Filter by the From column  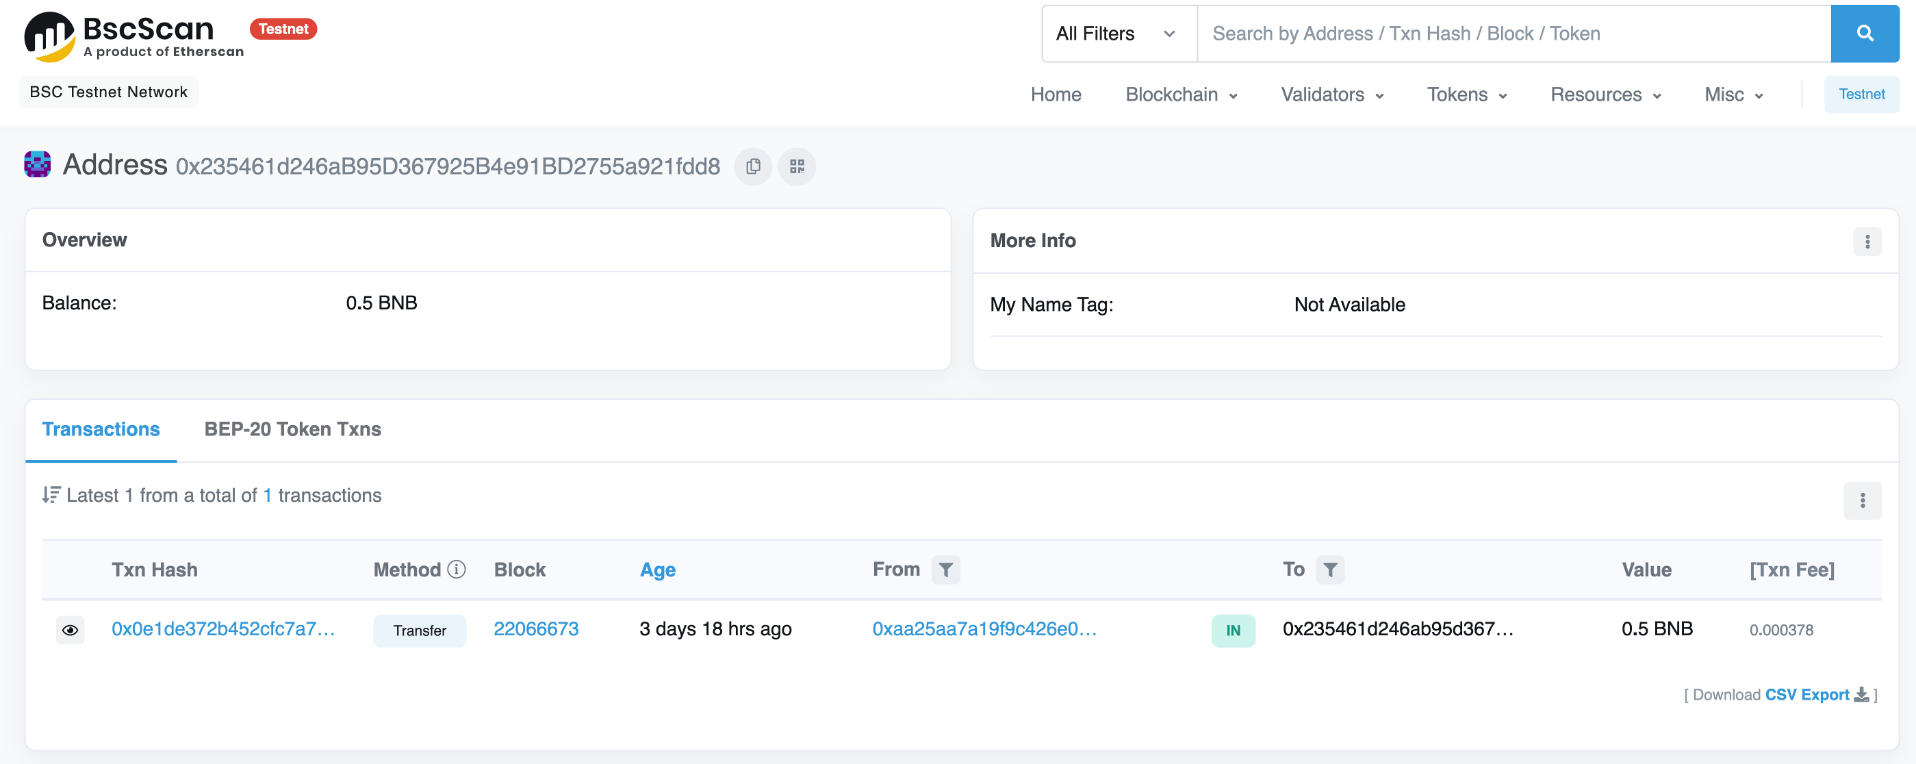[x=945, y=570]
